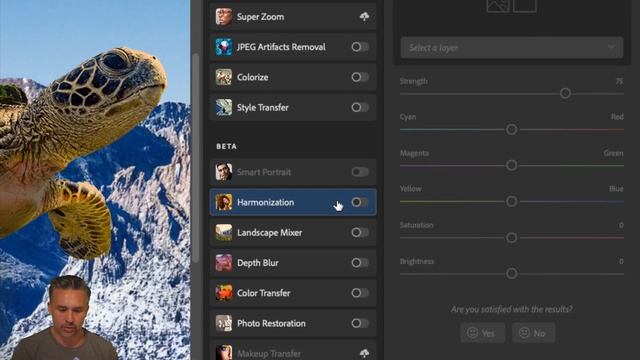Click the Strength value 75
Image resolution: width=640 pixels, height=360 pixels.
click(619, 81)
